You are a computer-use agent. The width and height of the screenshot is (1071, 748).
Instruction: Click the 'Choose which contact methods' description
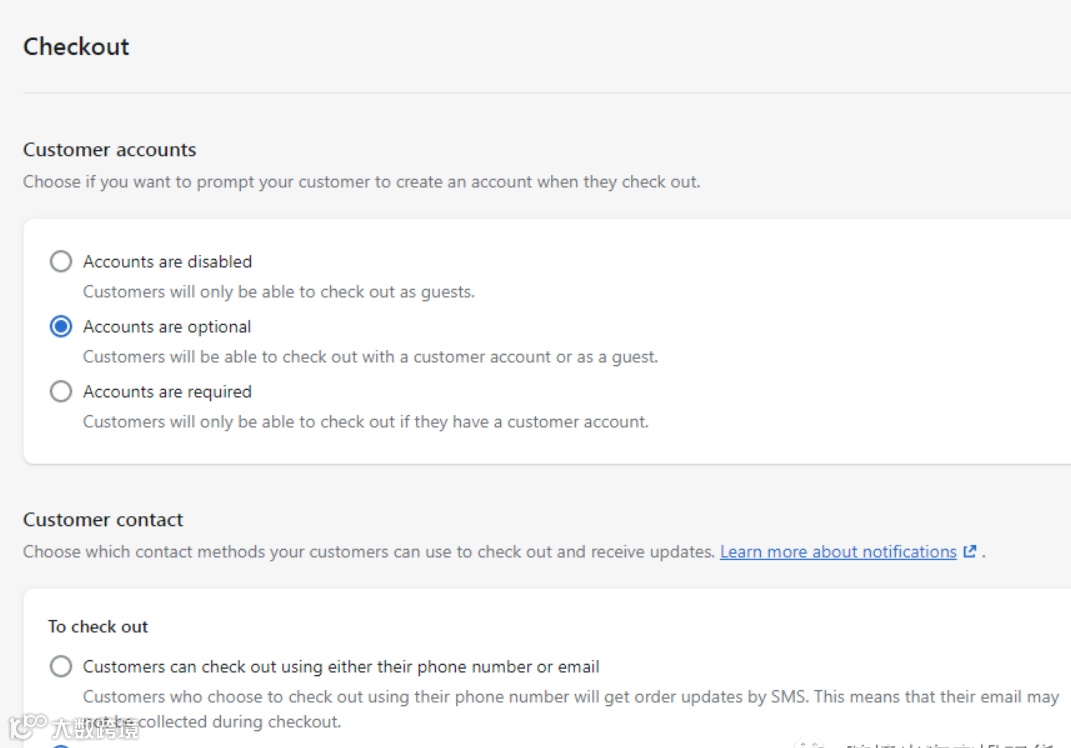point(368,552)
